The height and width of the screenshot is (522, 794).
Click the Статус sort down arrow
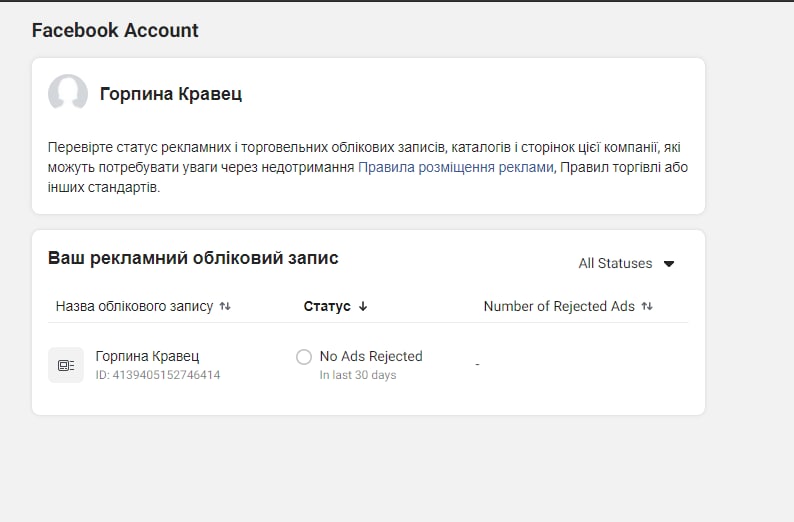click(x=363, y=306)
